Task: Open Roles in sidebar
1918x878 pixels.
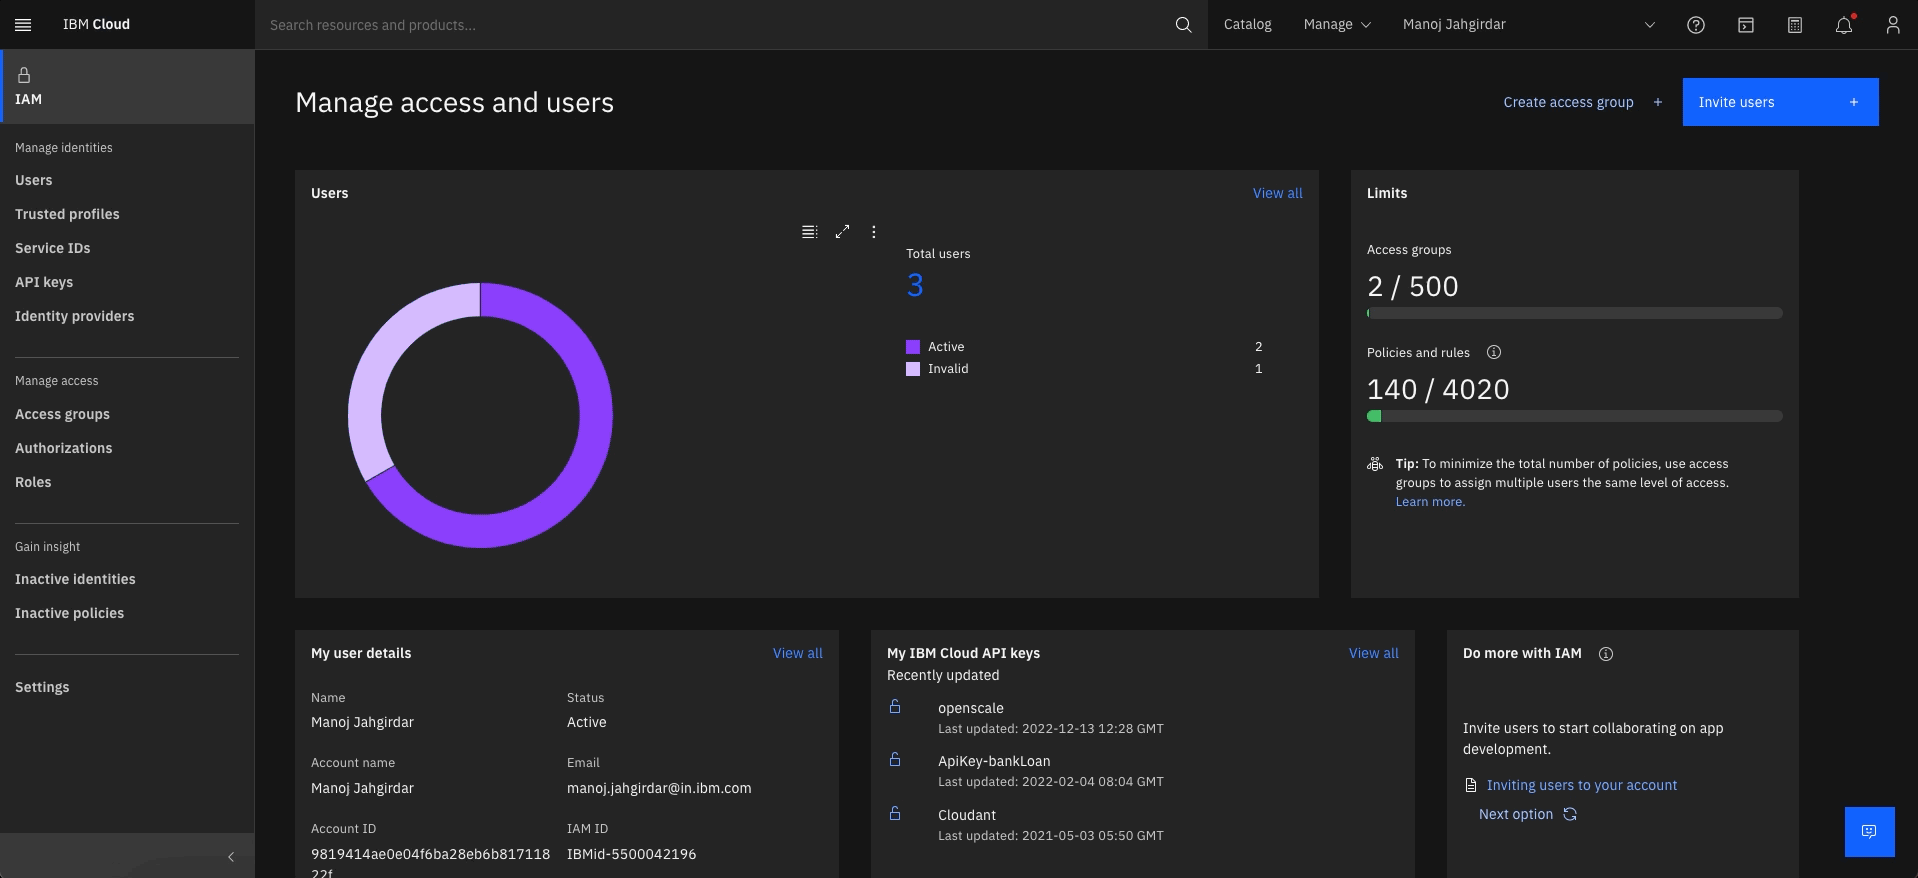Action: pos(33,482)
